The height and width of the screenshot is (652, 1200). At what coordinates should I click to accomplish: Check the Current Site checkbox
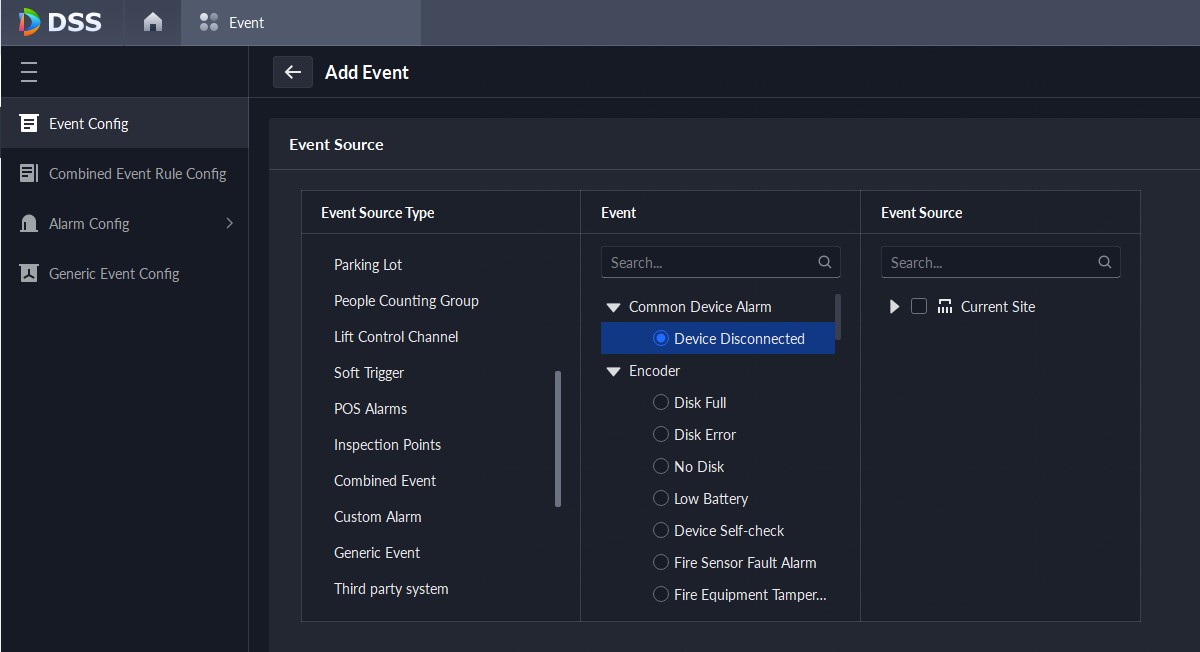pos(919,306)
